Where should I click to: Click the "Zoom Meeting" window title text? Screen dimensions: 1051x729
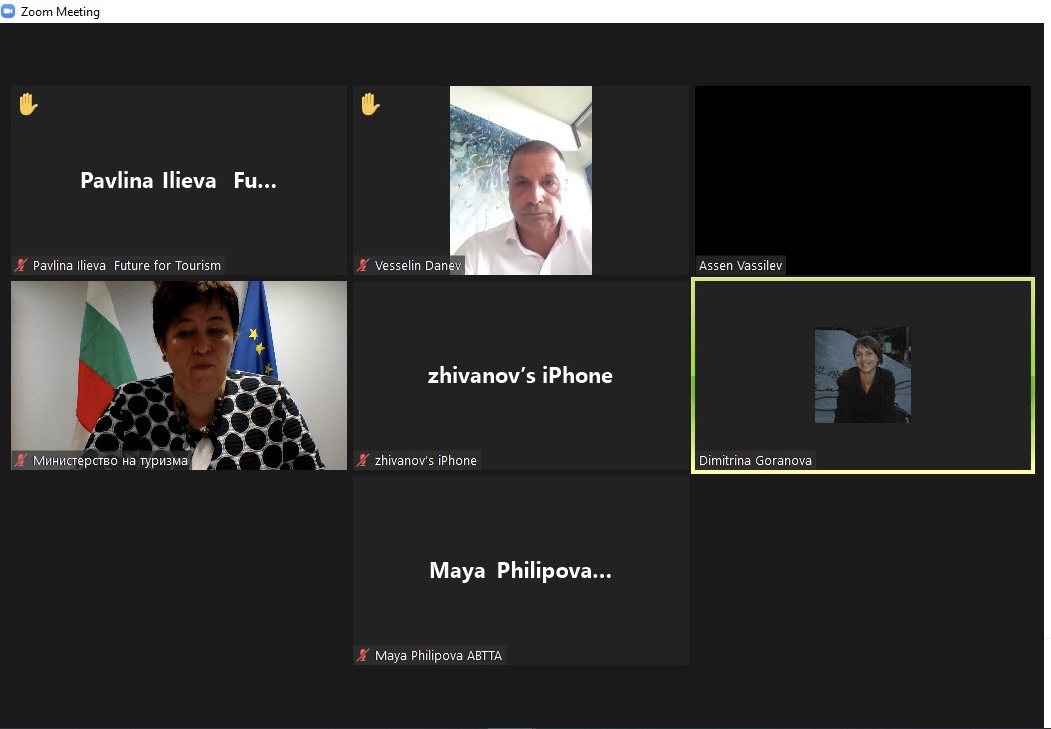[60, 12]
